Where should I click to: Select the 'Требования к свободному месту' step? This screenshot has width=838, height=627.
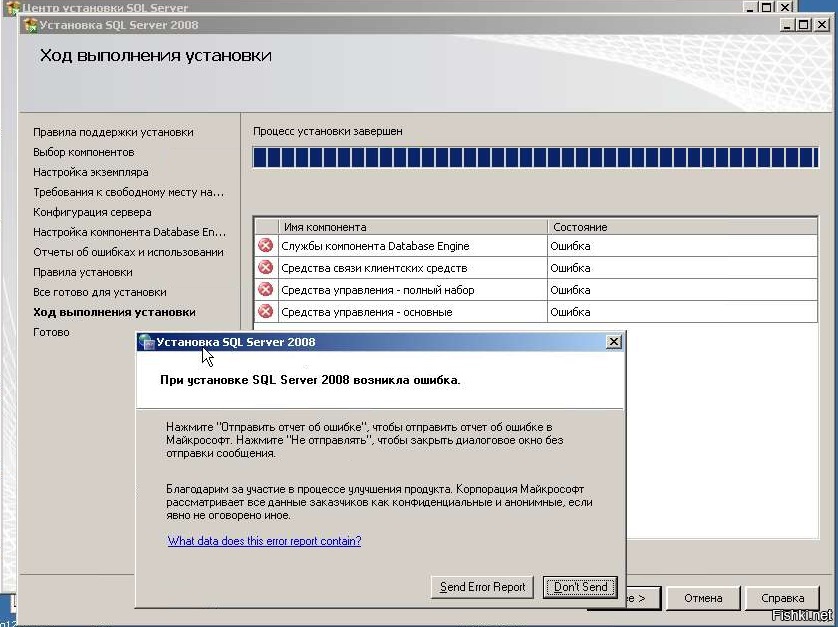129,192
